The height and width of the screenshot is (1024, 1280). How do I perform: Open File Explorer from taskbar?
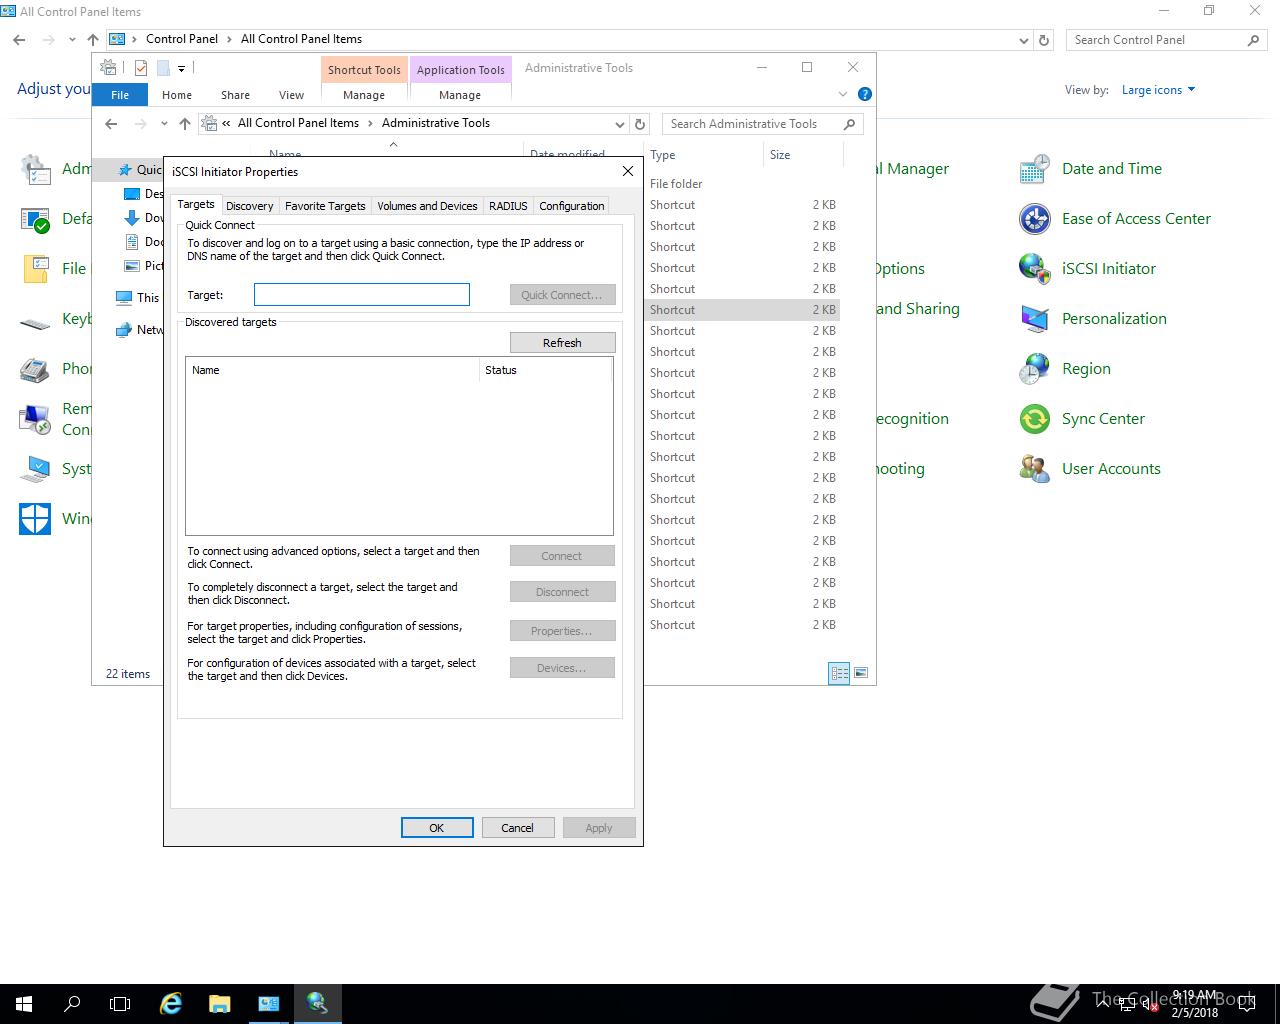click(220, 1003)
